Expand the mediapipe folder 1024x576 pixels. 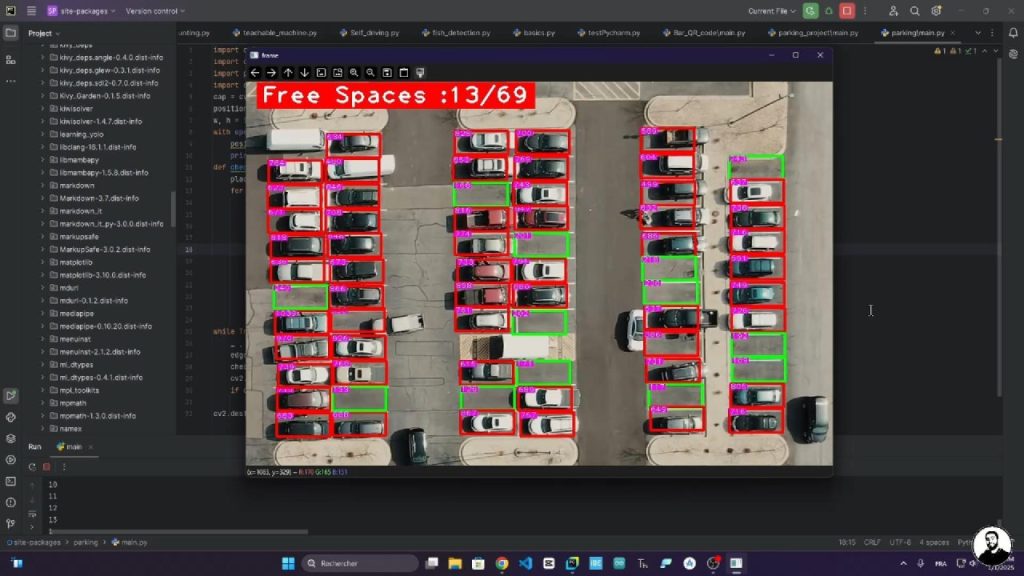(x=42, y=313)
